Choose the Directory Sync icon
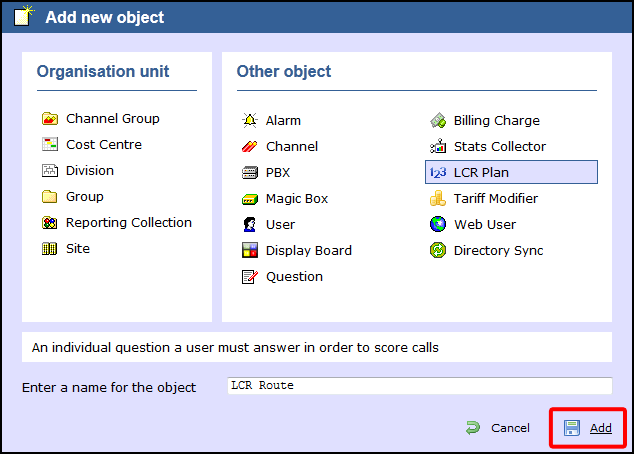This screenshot has width=634, height=454. 438,251
